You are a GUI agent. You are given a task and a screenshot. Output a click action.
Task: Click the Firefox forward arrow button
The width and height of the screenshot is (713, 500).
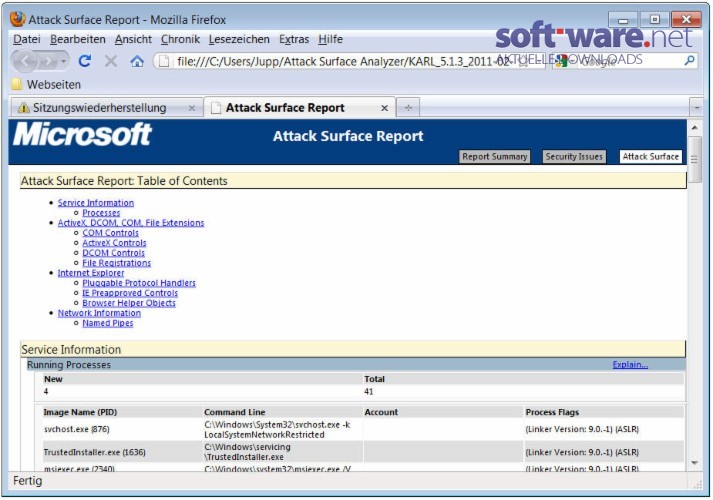pyautogui.click(x=48, y=61)
